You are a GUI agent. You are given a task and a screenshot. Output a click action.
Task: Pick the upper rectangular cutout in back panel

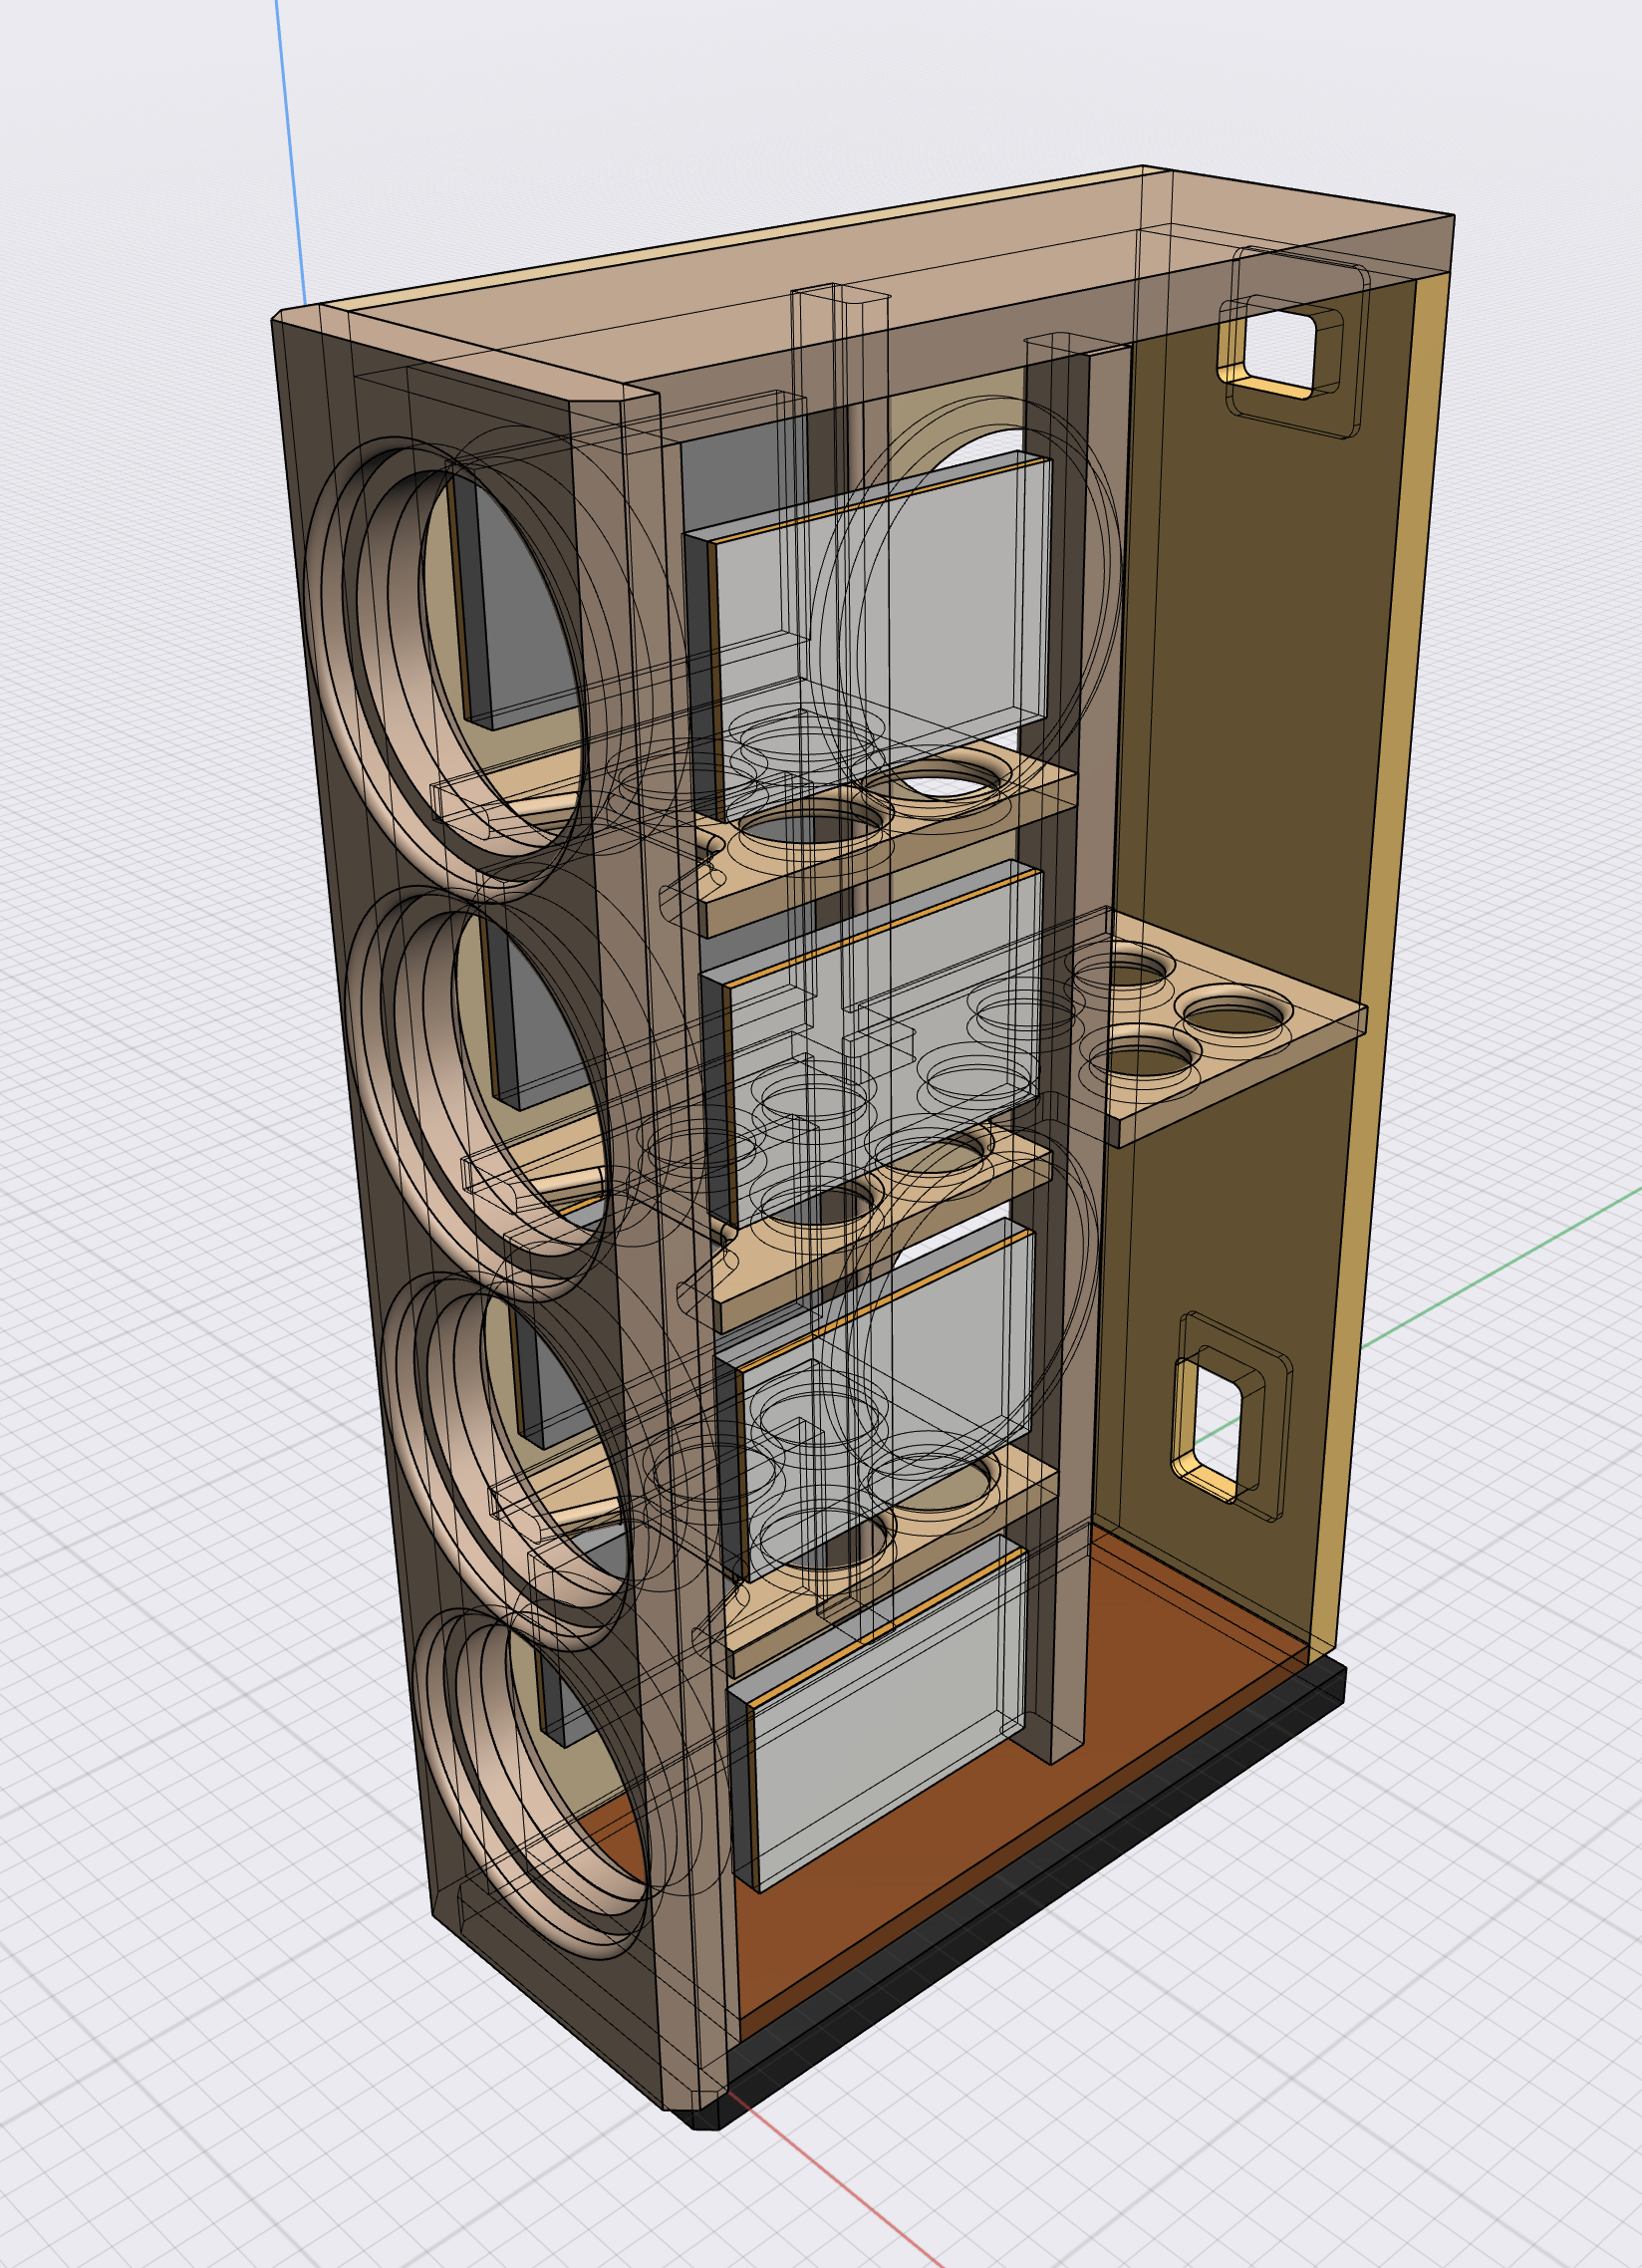[1278, 349]
